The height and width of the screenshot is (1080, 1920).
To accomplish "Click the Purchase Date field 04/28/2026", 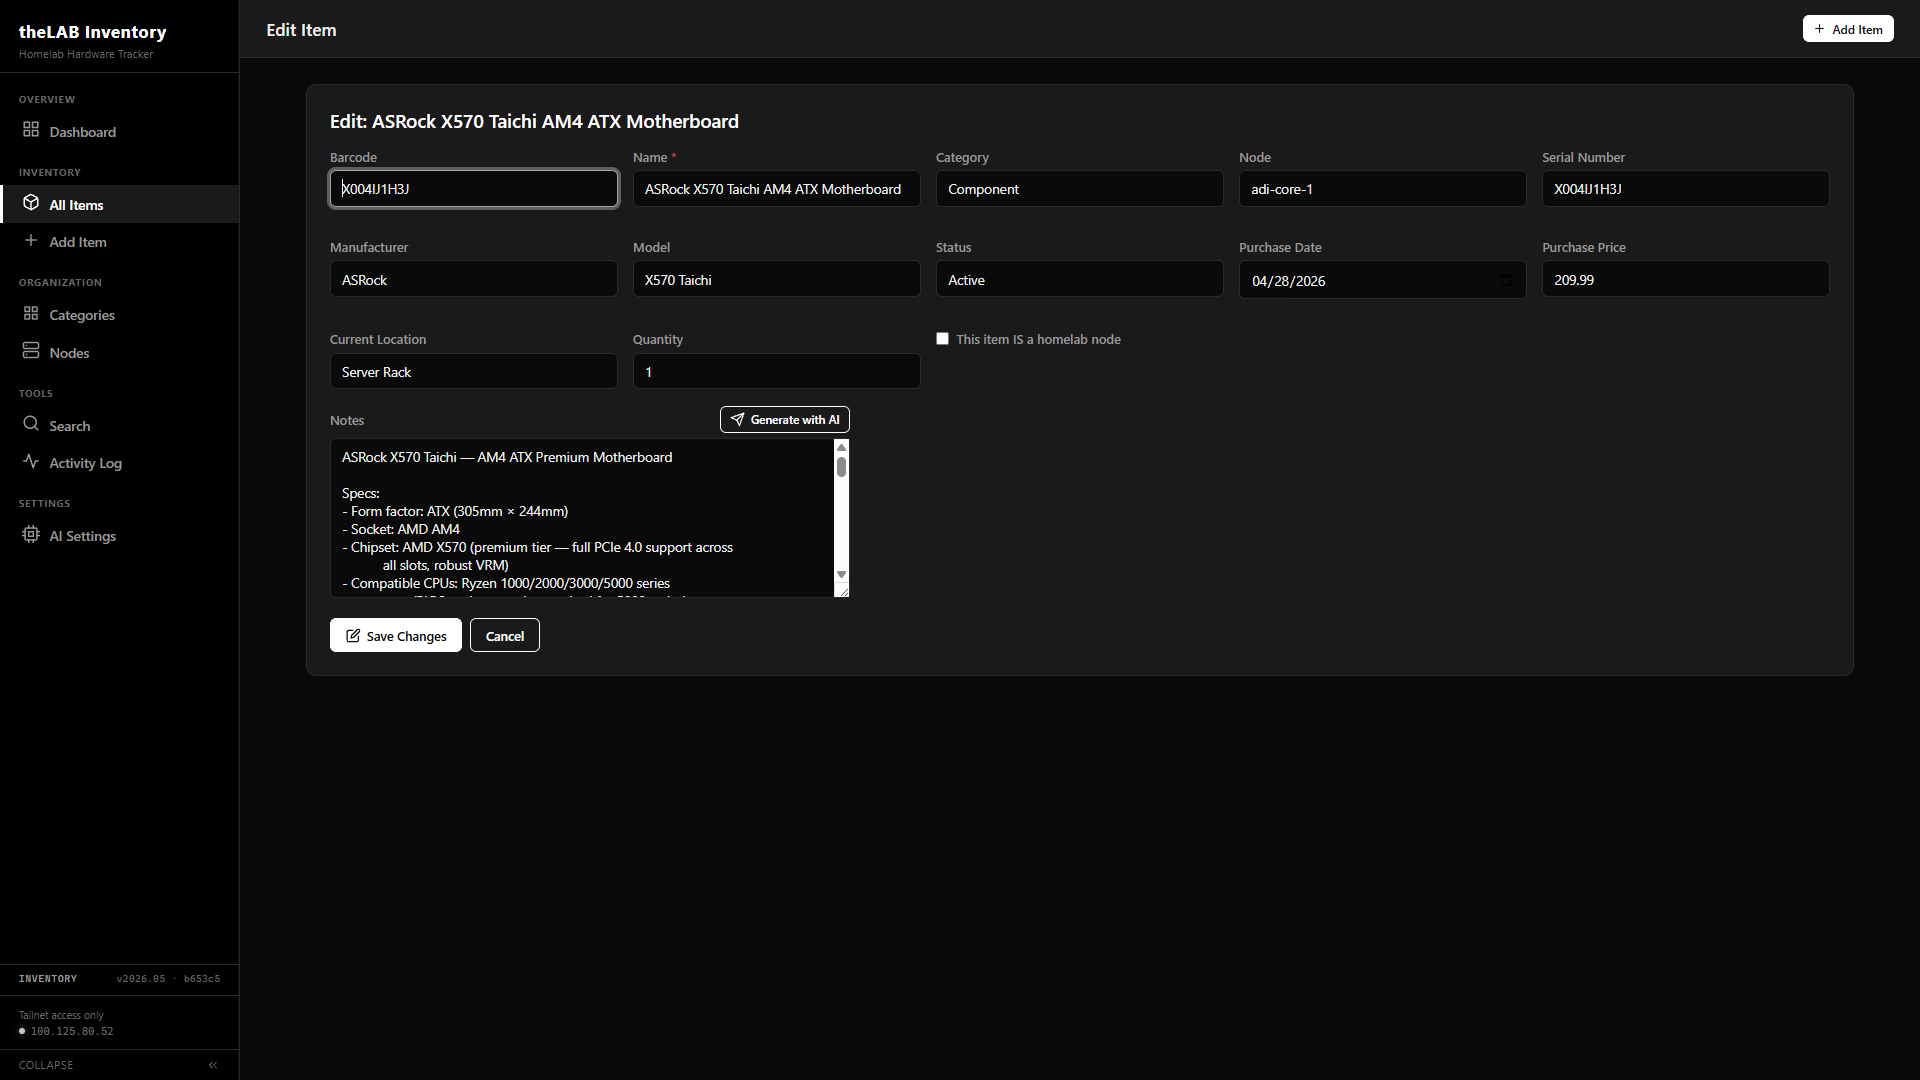I will (1382, 280).
